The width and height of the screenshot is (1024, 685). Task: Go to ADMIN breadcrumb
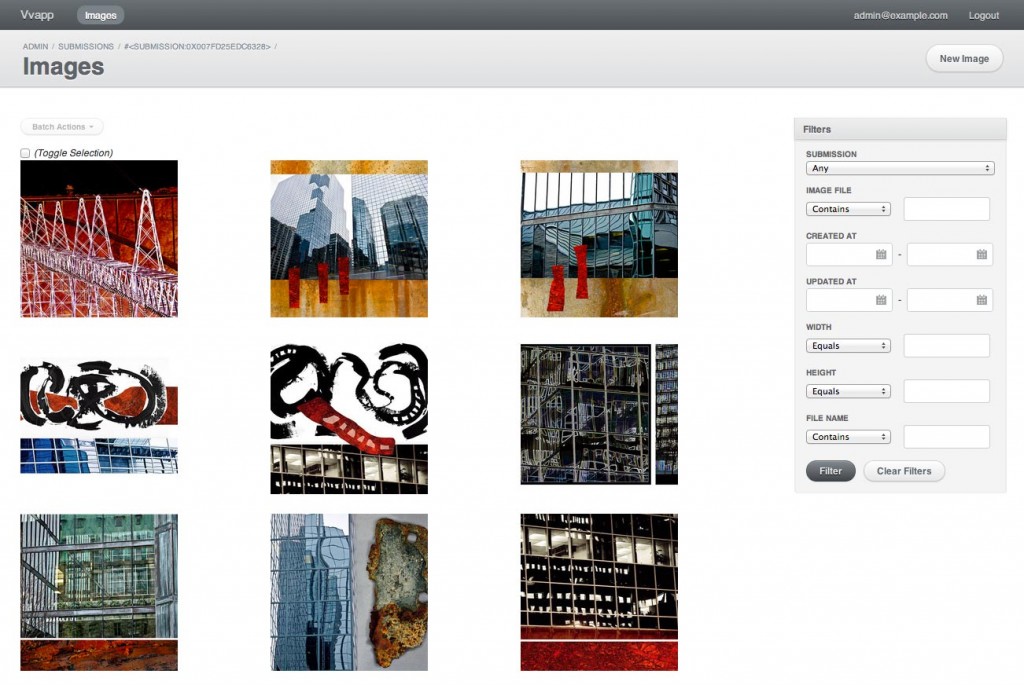pos(35,46)
